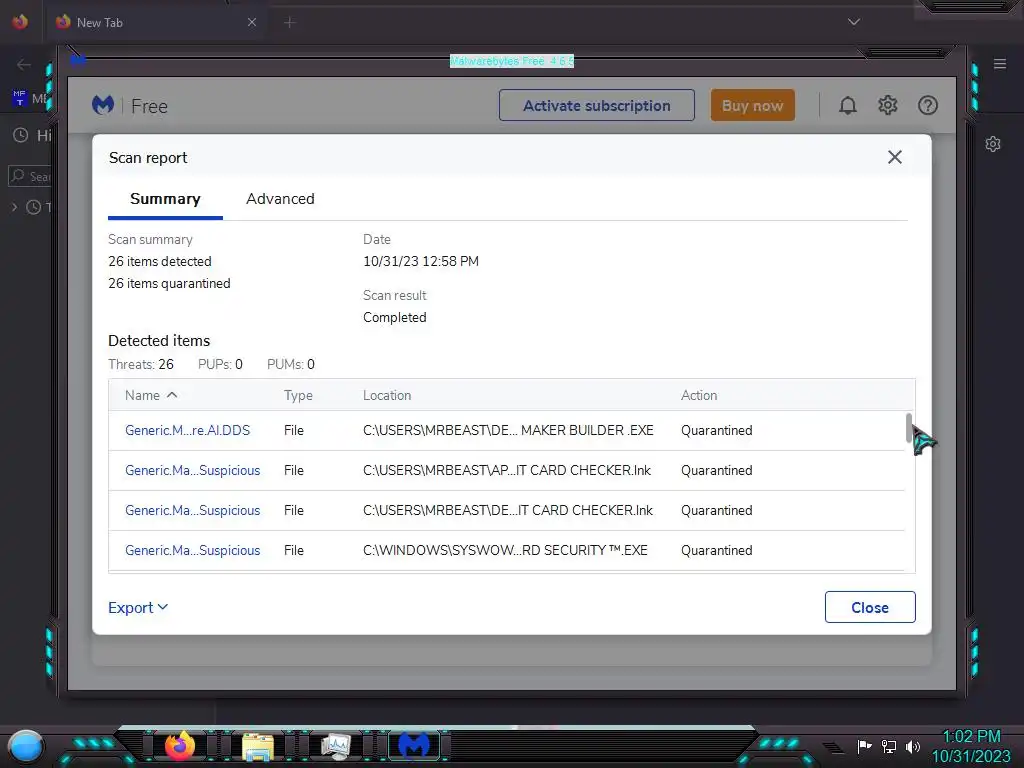Select the Summary tab
The height and width of the screenshot is (768, 1024).
165,199
